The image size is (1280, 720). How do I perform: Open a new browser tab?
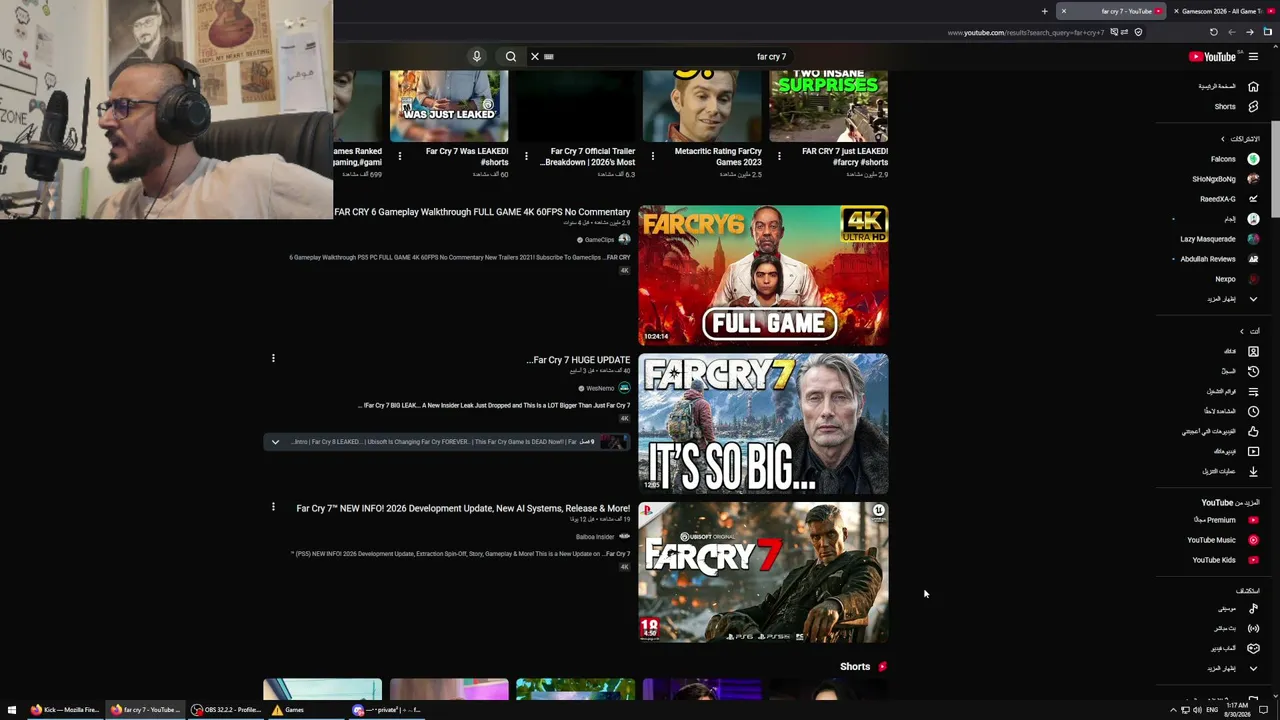coord(1044,11)
